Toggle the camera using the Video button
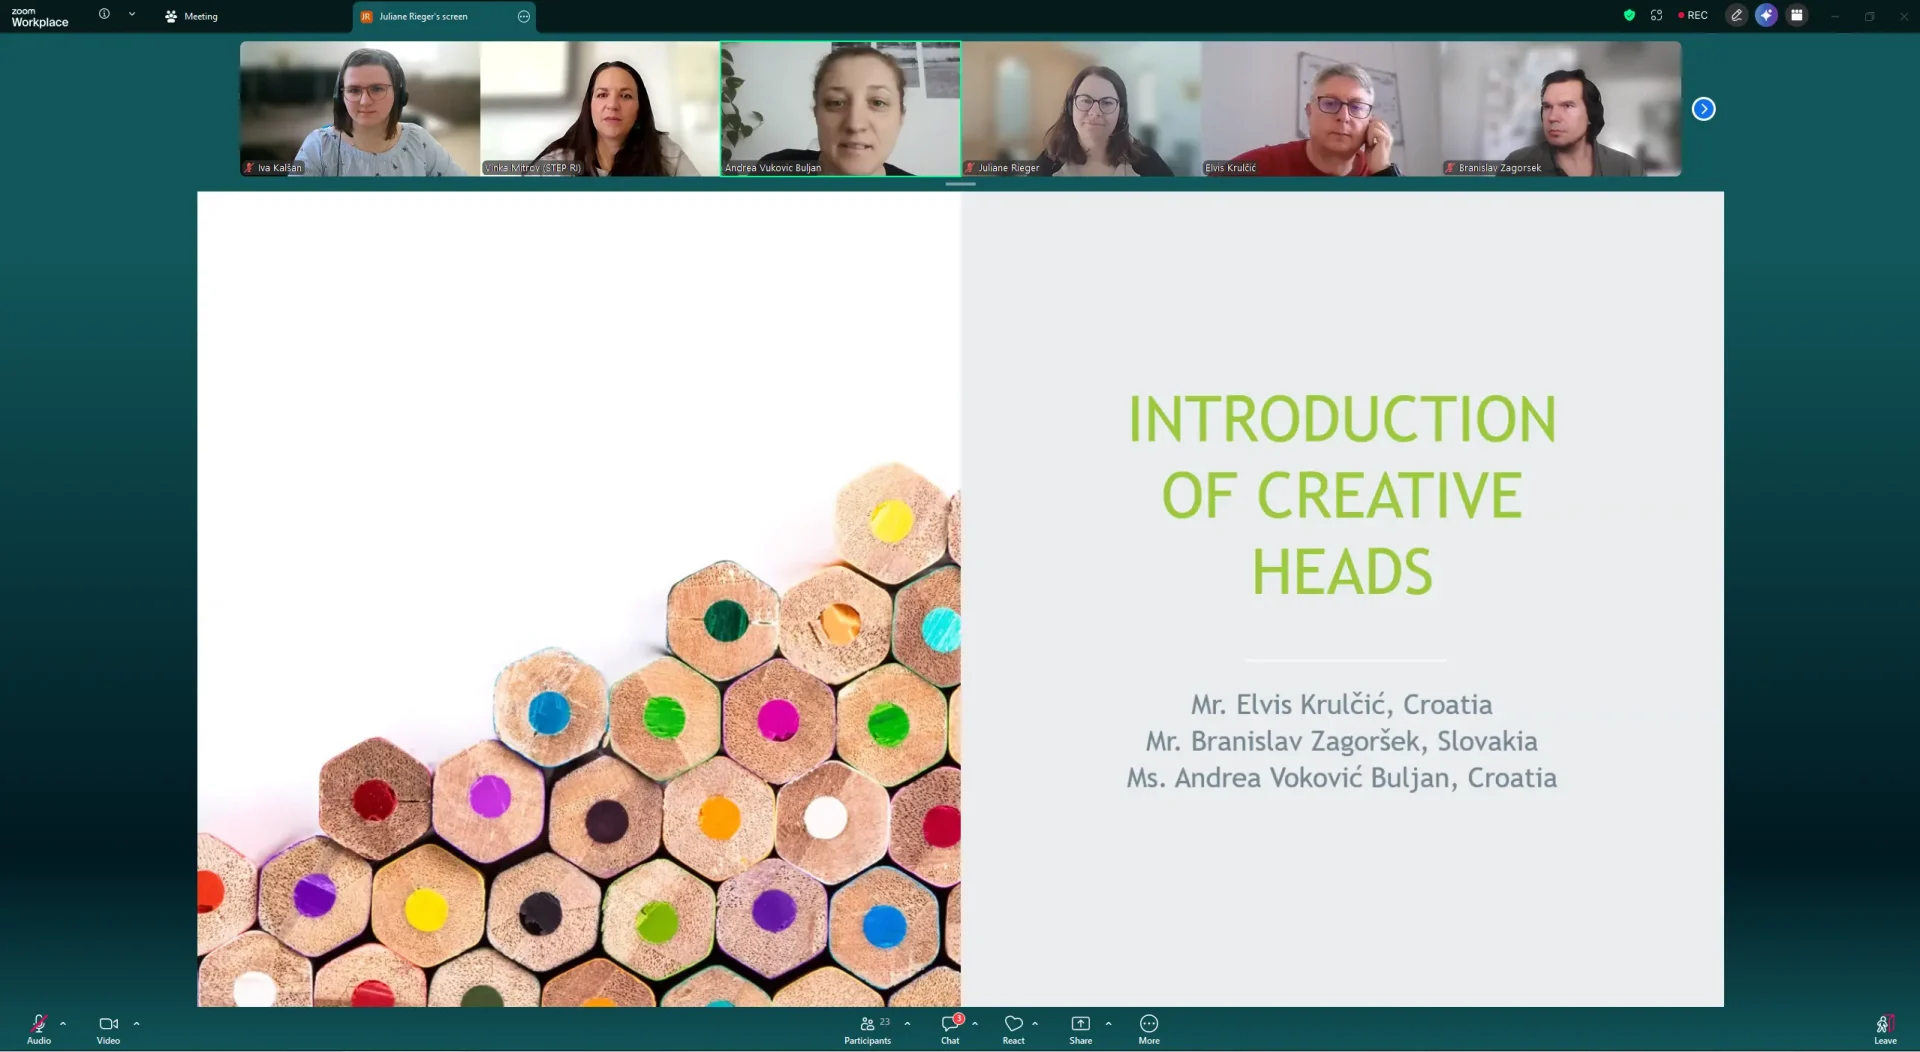The width and height of the screenshot is (1920, 1052). (x=108, y=1028)
